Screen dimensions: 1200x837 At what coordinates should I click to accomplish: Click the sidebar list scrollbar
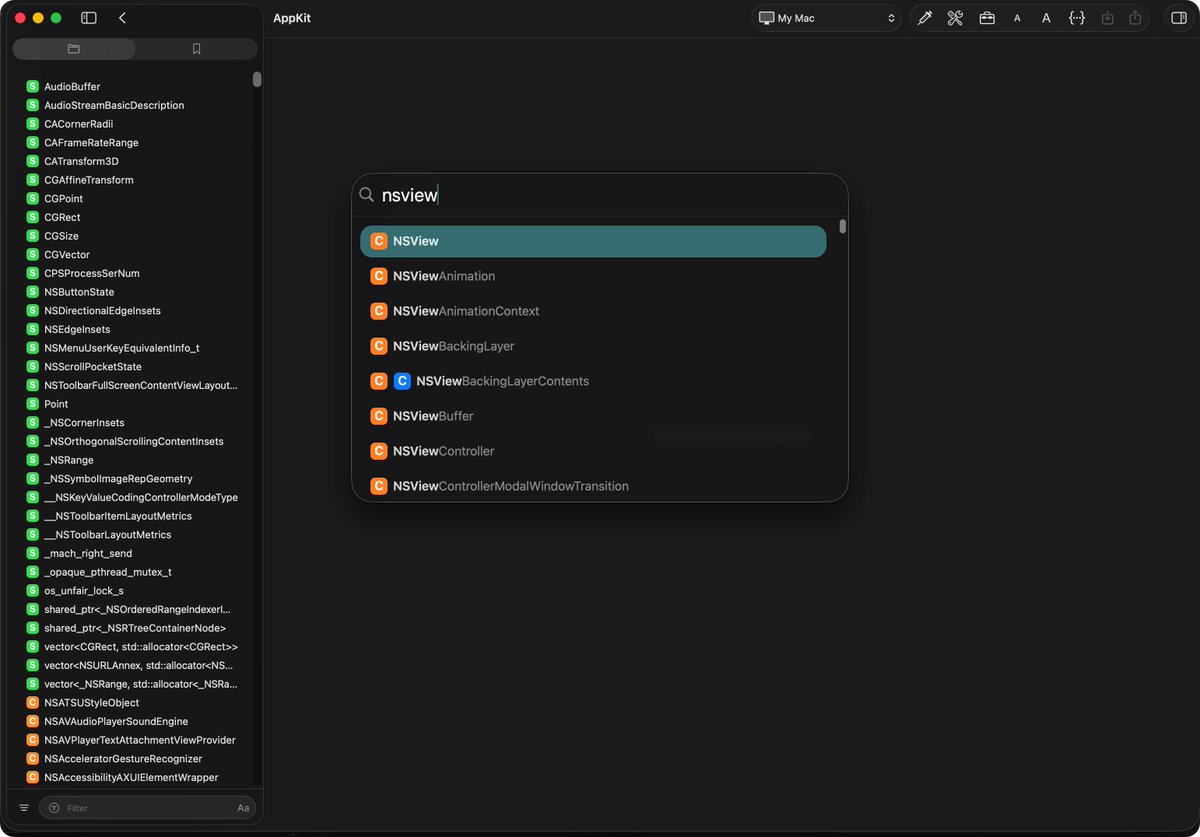(257, 79)
